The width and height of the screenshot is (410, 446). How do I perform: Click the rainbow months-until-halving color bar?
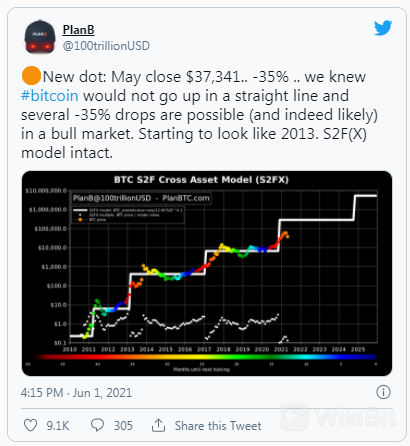pyautogui.click(x=205, y=357)
